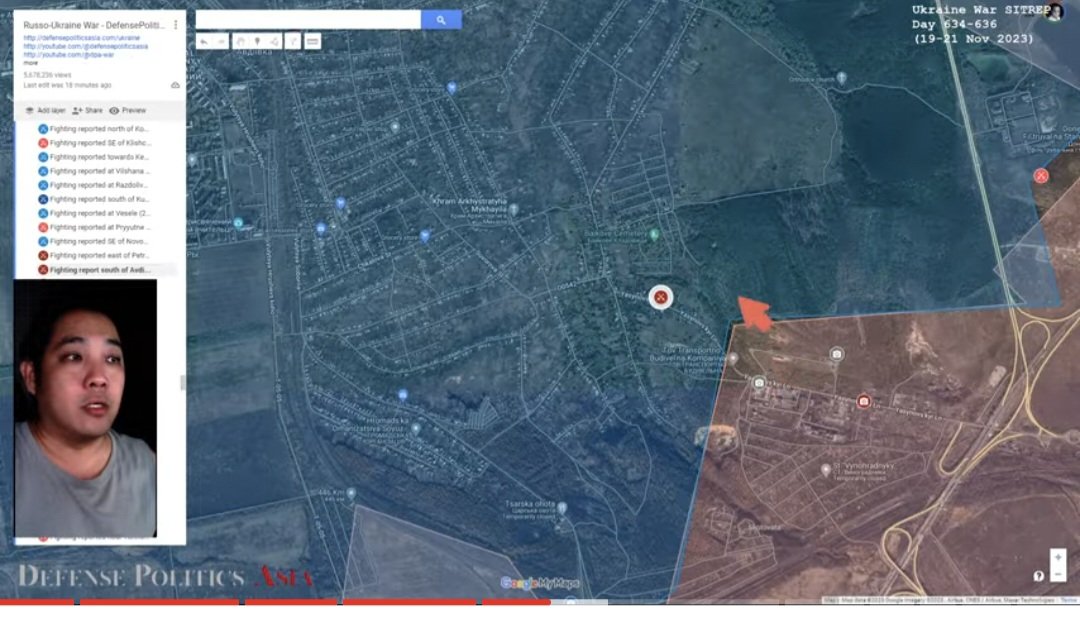The image size is (1080, 624).
Task: Click the undo arrow in map toolbar
Action: (204, 42)
